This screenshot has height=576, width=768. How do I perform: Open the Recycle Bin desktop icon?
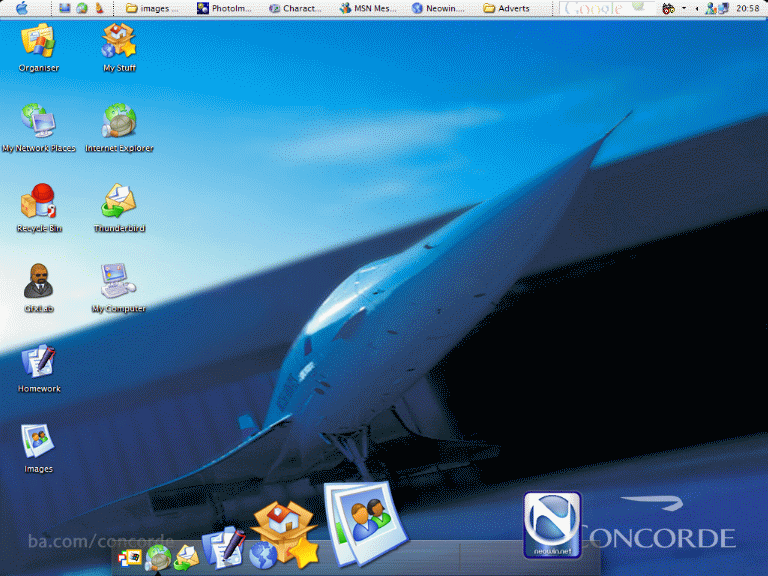(39, 208)
